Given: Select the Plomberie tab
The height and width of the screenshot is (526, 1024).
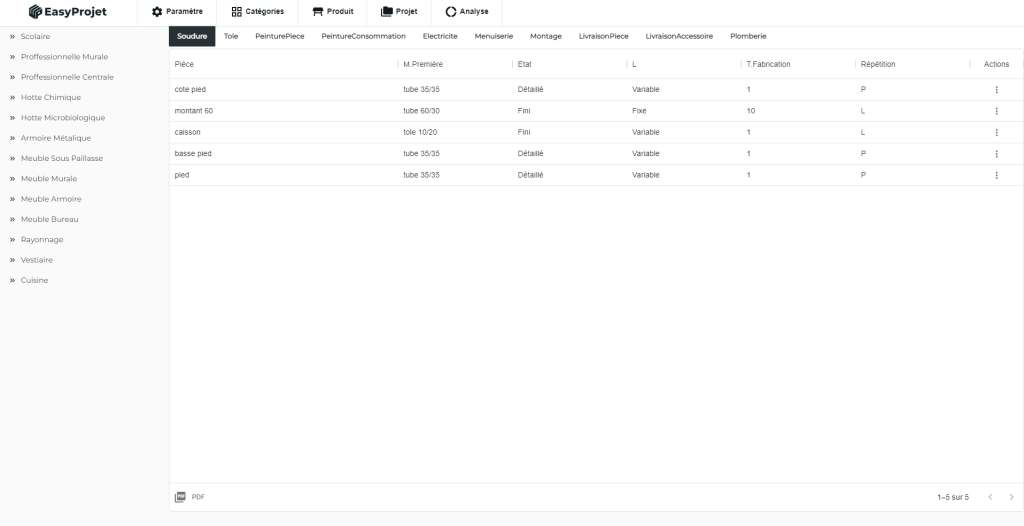Looking at the screenshot, I should pyautogui.click(x=748, y=36).
